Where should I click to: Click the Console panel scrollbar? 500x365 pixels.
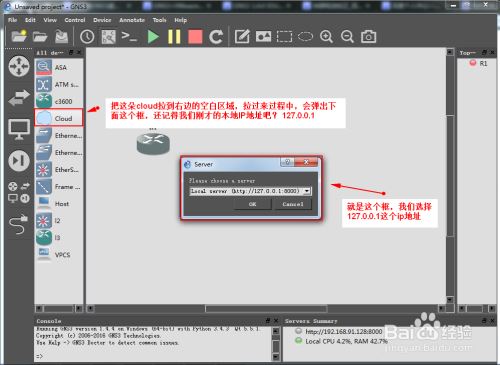(x=276, y=344)
